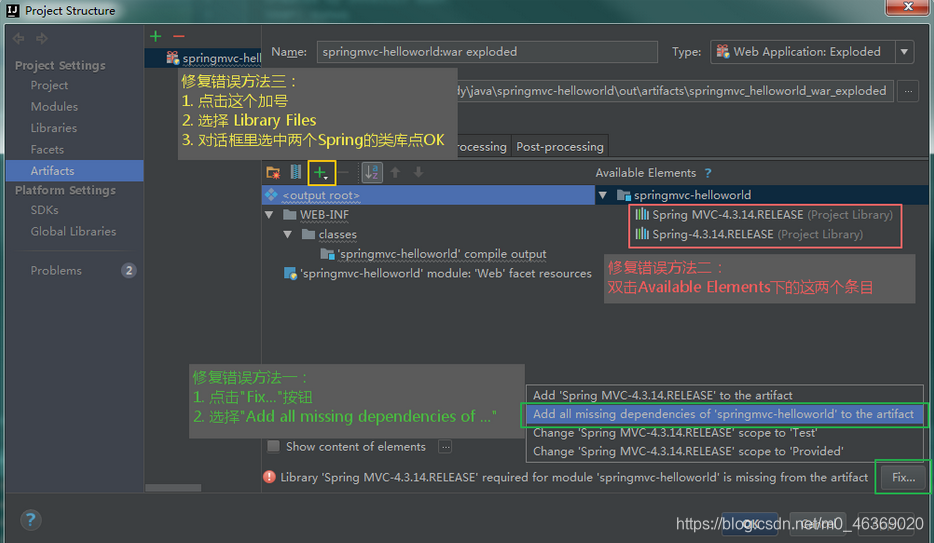This screenshot has height=543, width=934.
Task: Collapse the WEB-INF folder node
Action: click(x=269, y=214)
